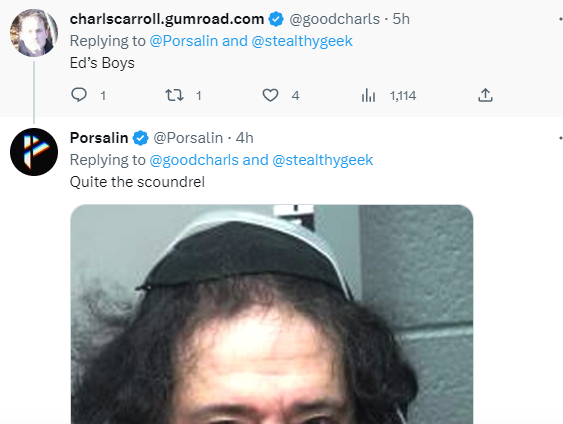The width and height of the screenshot is (563, 424).
Task: Open Porsalin's black logo avatar
Action: point(34,152)
